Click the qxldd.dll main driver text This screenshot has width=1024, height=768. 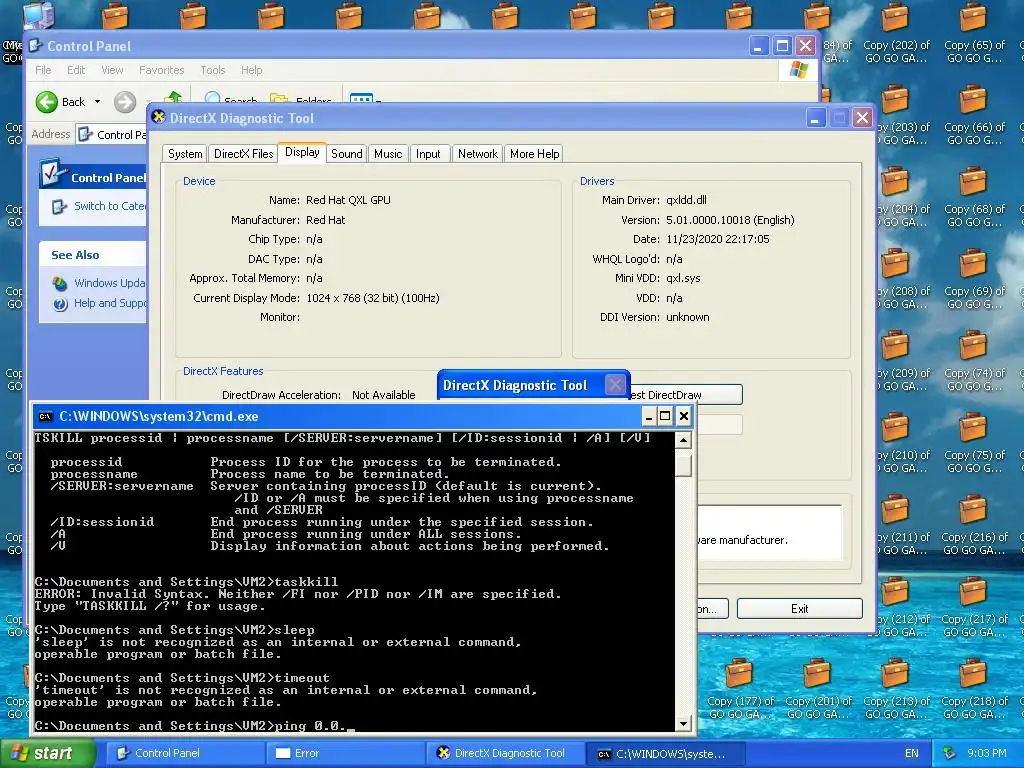686,200
